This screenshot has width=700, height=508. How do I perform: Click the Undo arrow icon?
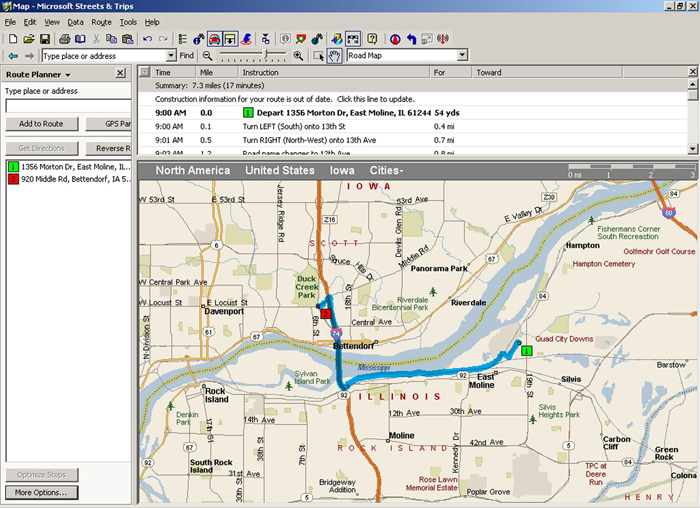(148, 39)
